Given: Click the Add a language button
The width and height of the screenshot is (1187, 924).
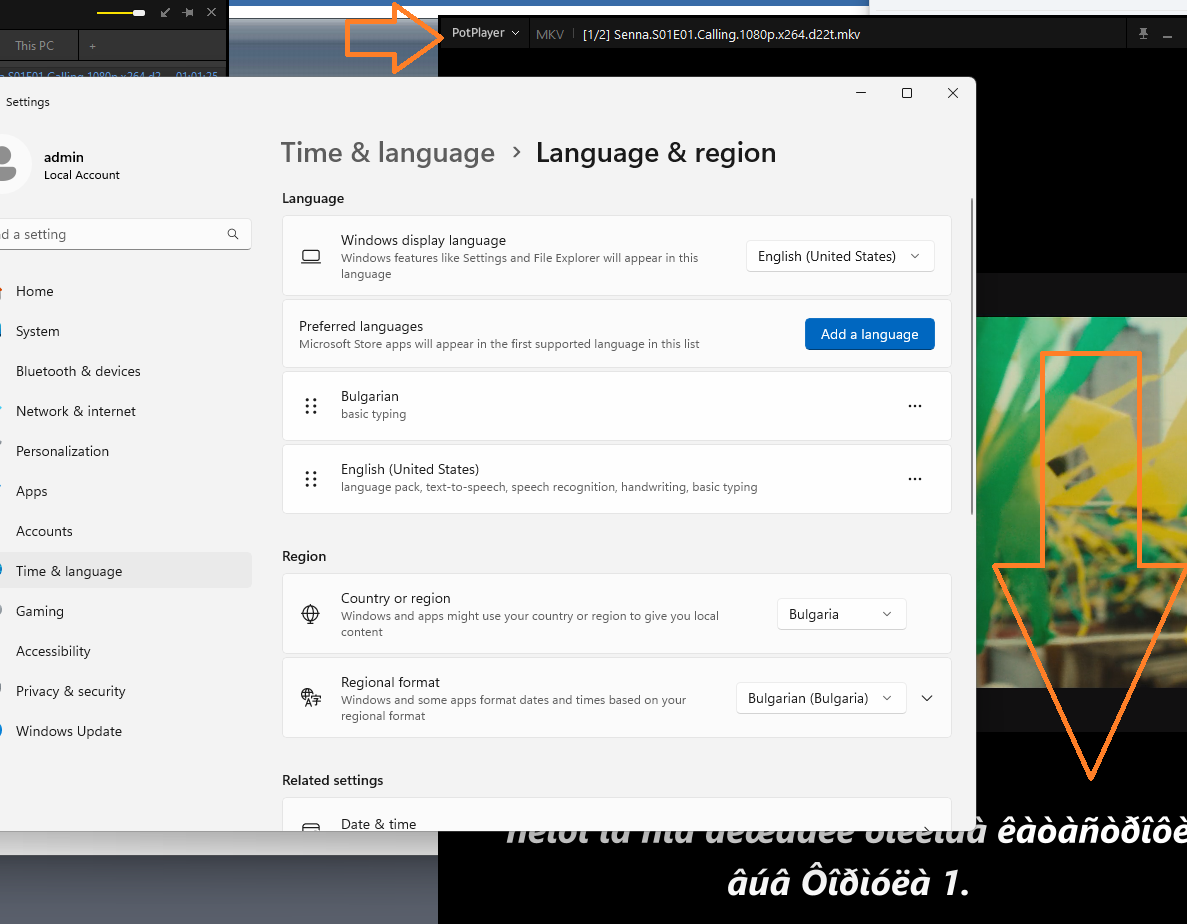Looking at the screenshot, I should (x=869, y=334).
